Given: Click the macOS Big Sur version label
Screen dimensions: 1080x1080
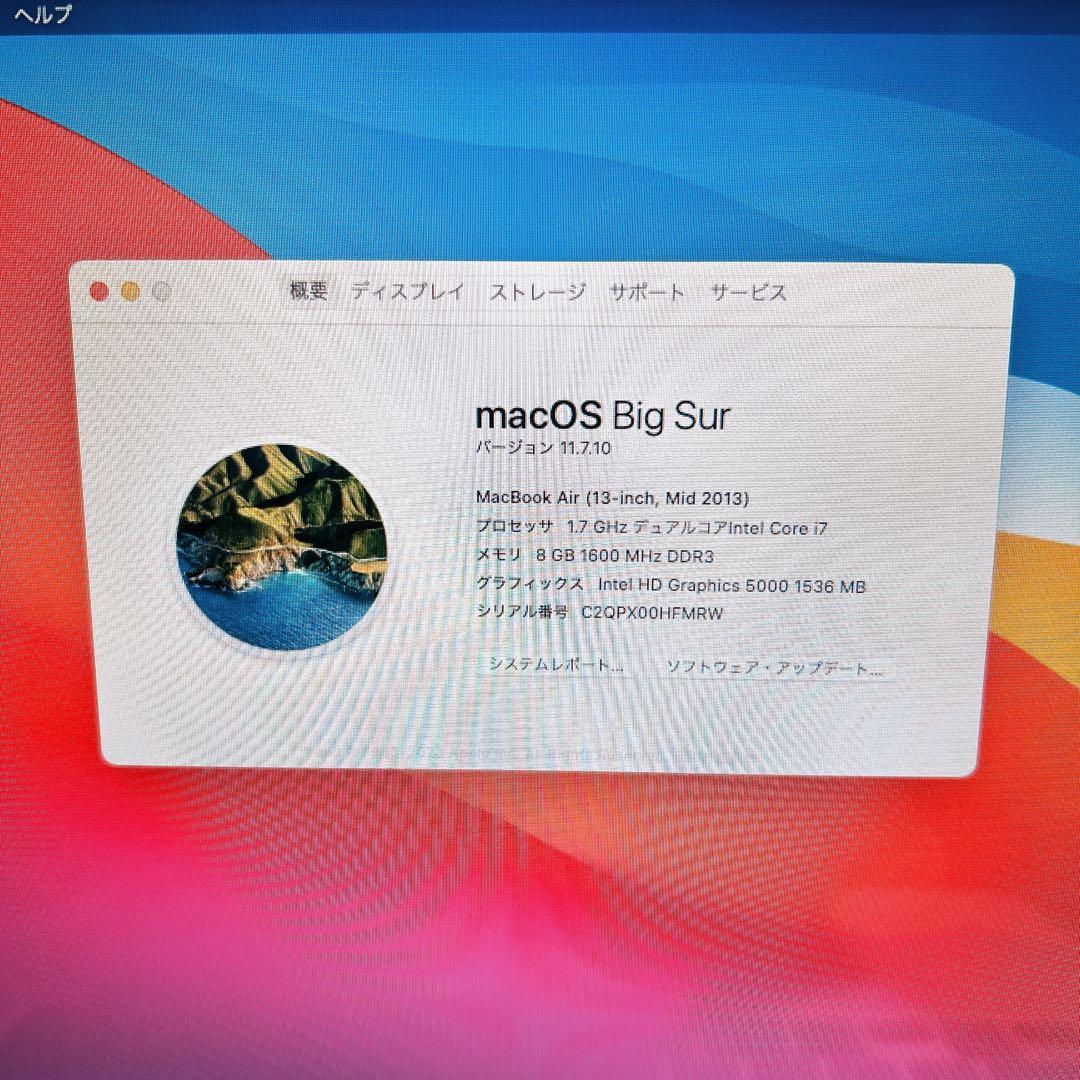Looking at the screenshot, I should pyautogui.click(x=602, y=415).
